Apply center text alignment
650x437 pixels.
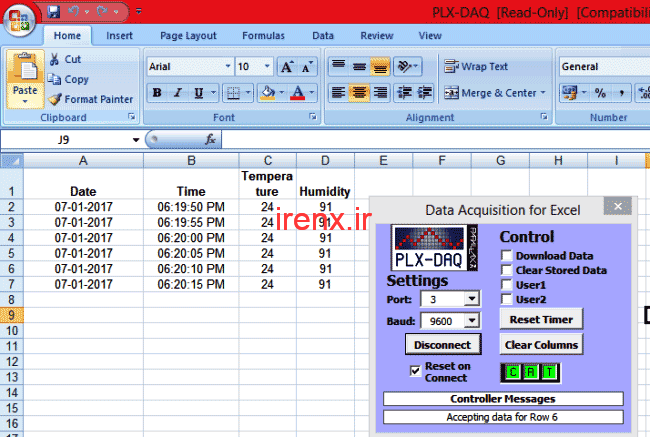click(x=359, y=93)
